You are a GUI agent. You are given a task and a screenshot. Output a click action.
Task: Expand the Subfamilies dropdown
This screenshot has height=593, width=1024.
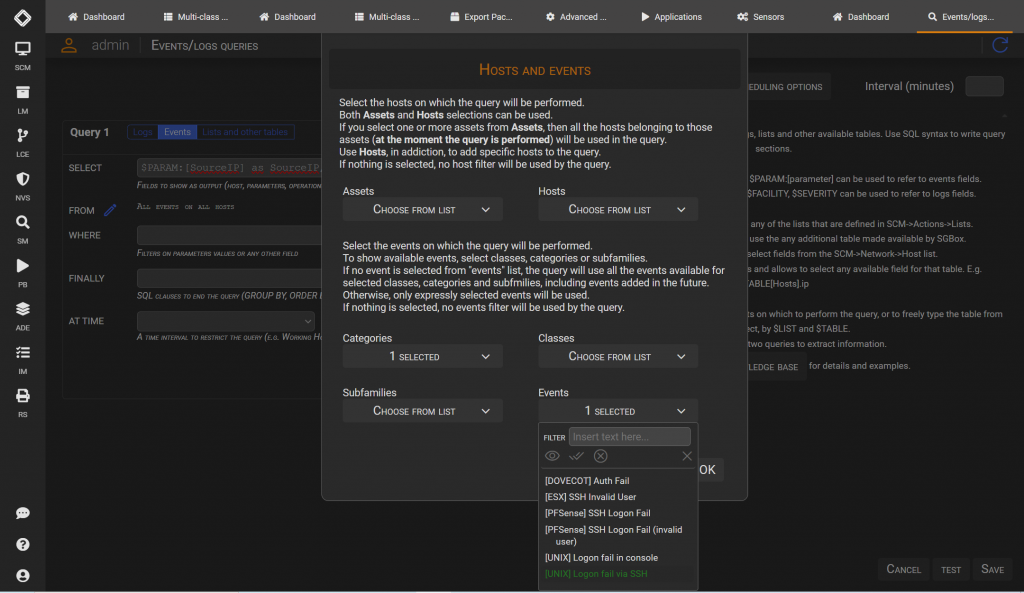point(422,411)
